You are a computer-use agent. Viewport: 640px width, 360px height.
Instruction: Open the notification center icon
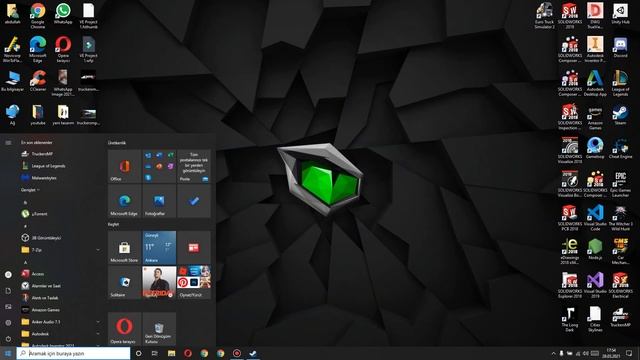click(x=629, y=353)
